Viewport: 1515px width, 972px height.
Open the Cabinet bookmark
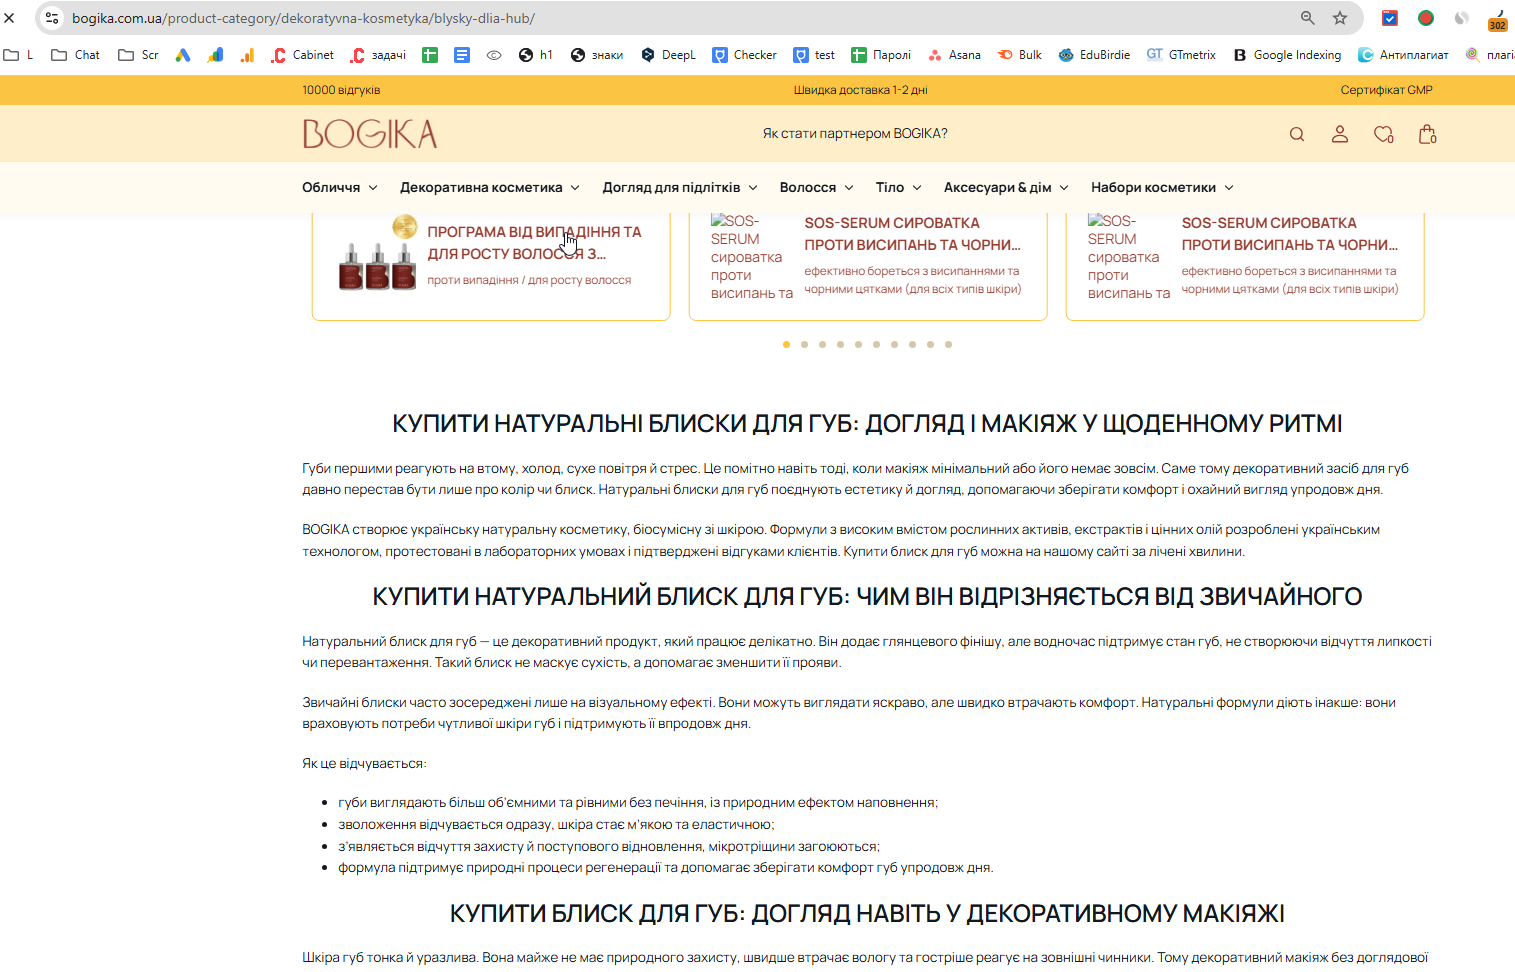pyautogui.click(x=302, y=55)
